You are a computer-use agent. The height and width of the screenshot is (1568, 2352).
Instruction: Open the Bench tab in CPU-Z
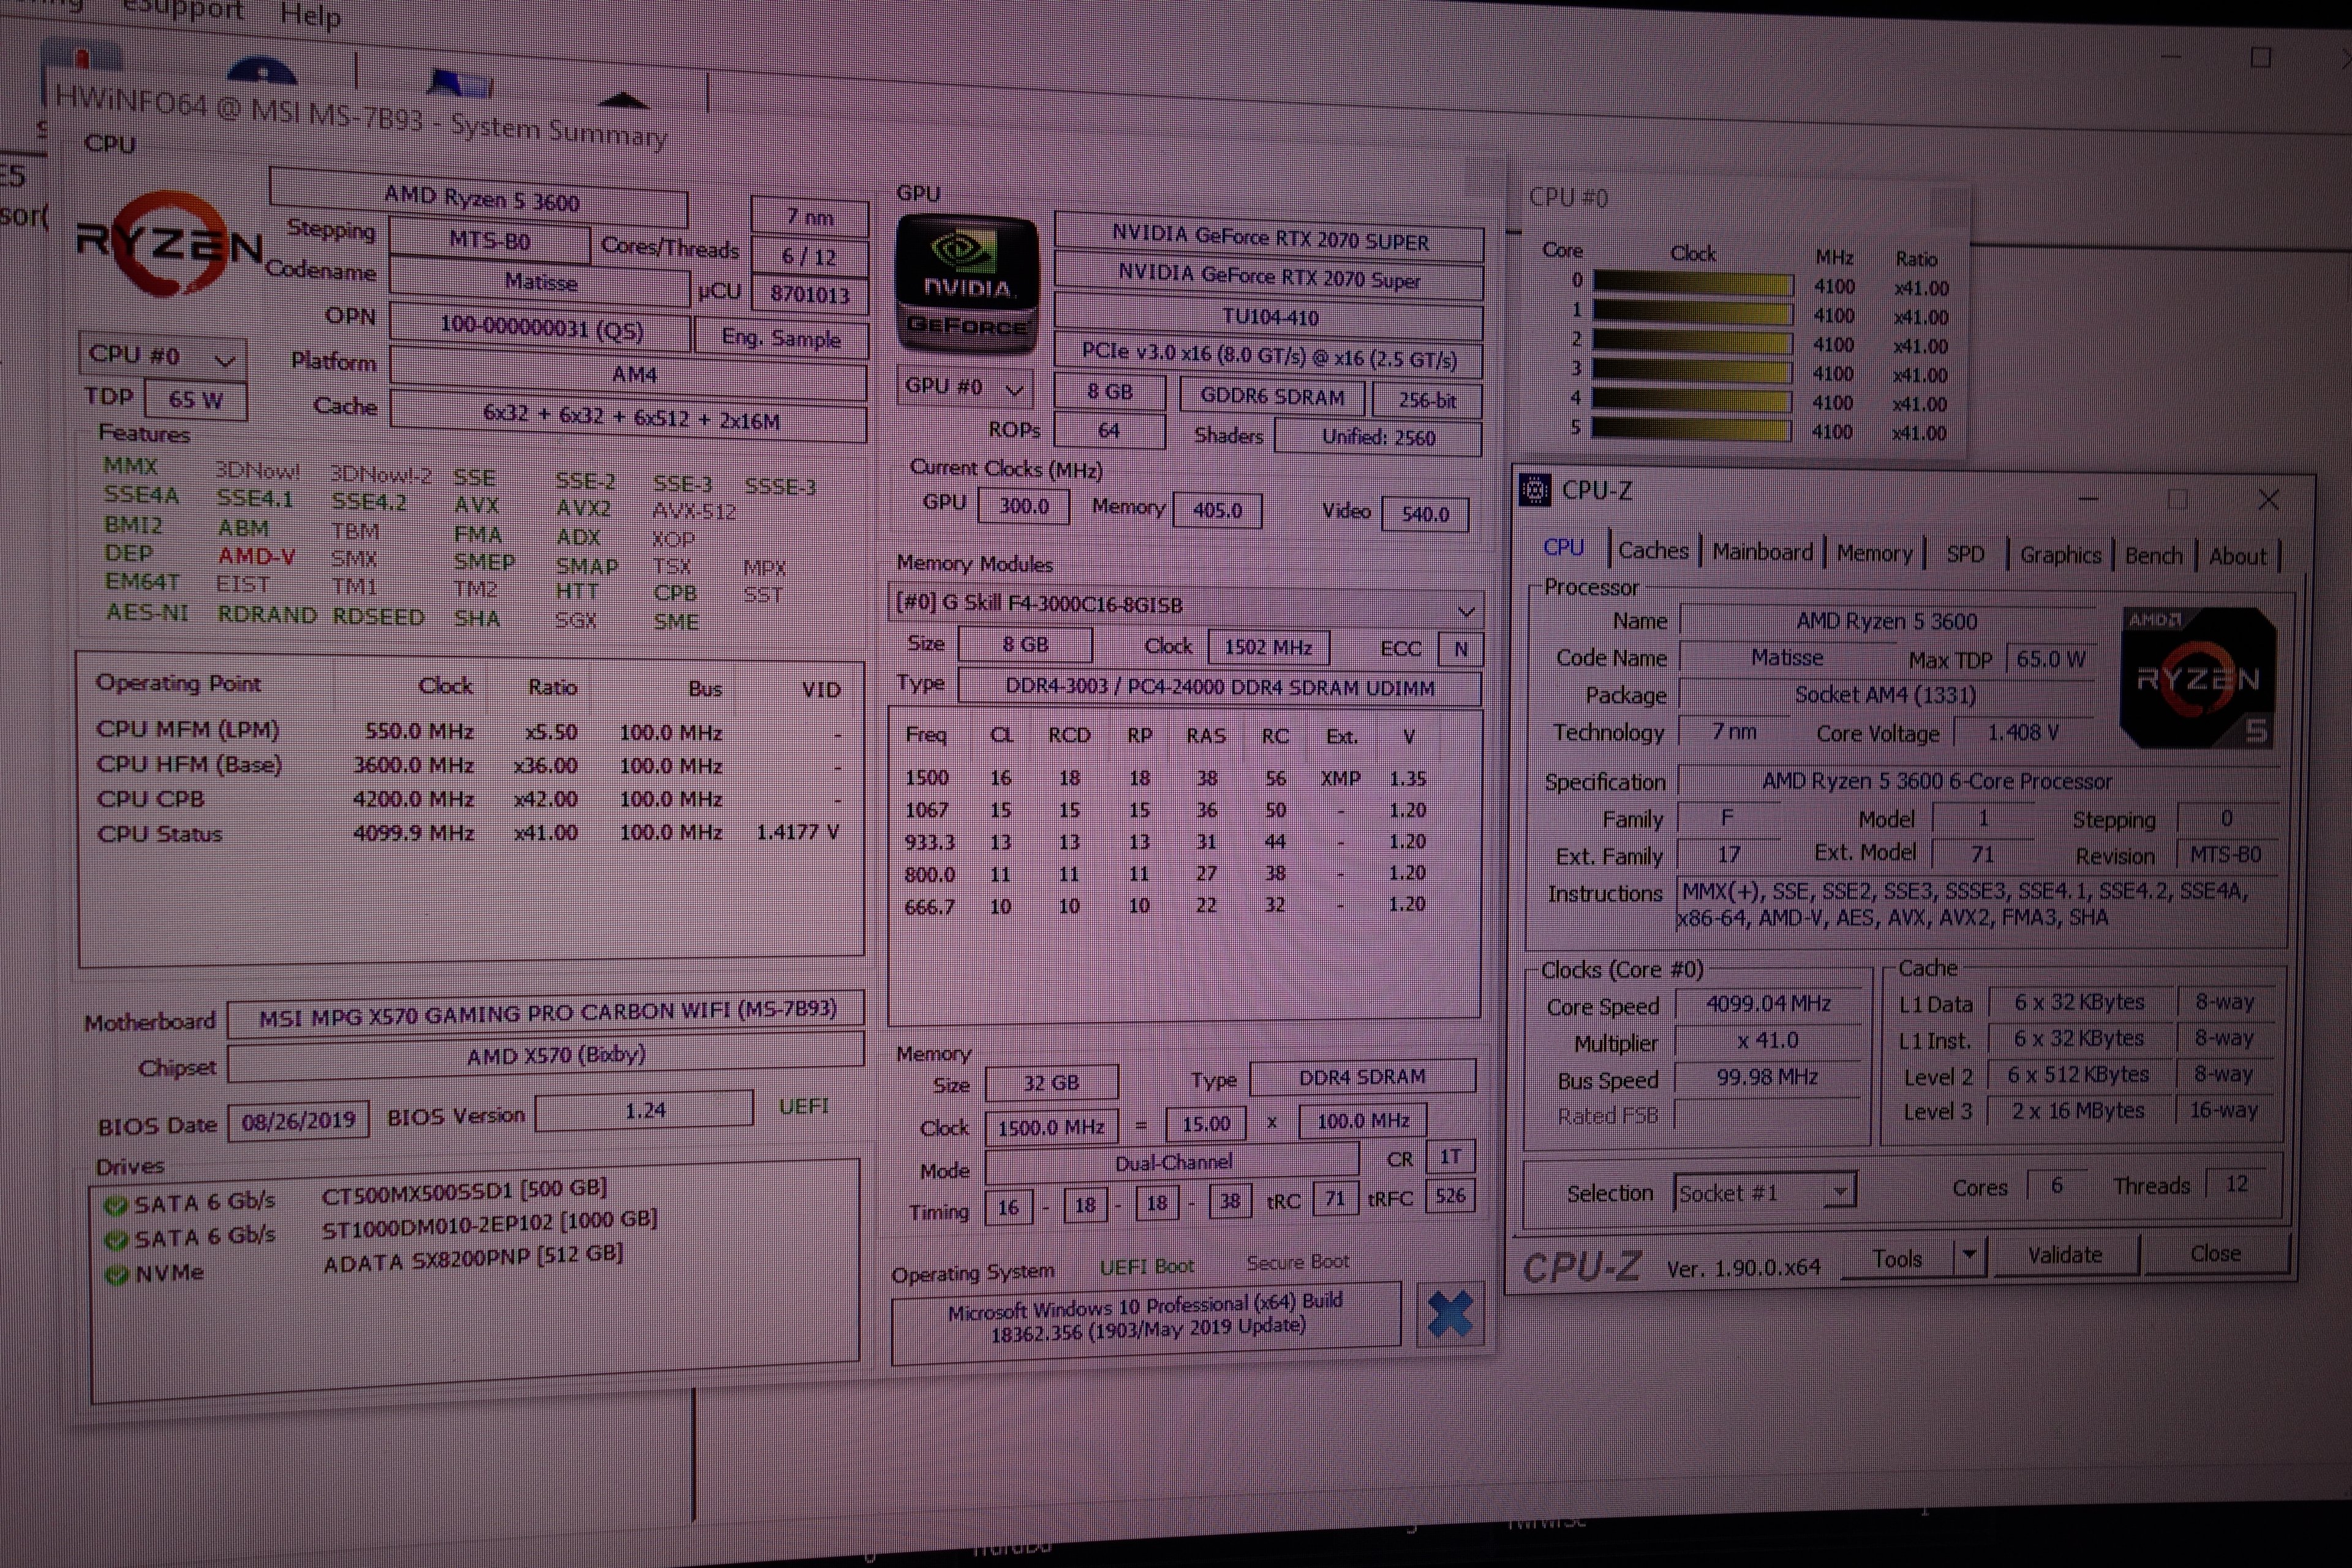point(2153,557)
